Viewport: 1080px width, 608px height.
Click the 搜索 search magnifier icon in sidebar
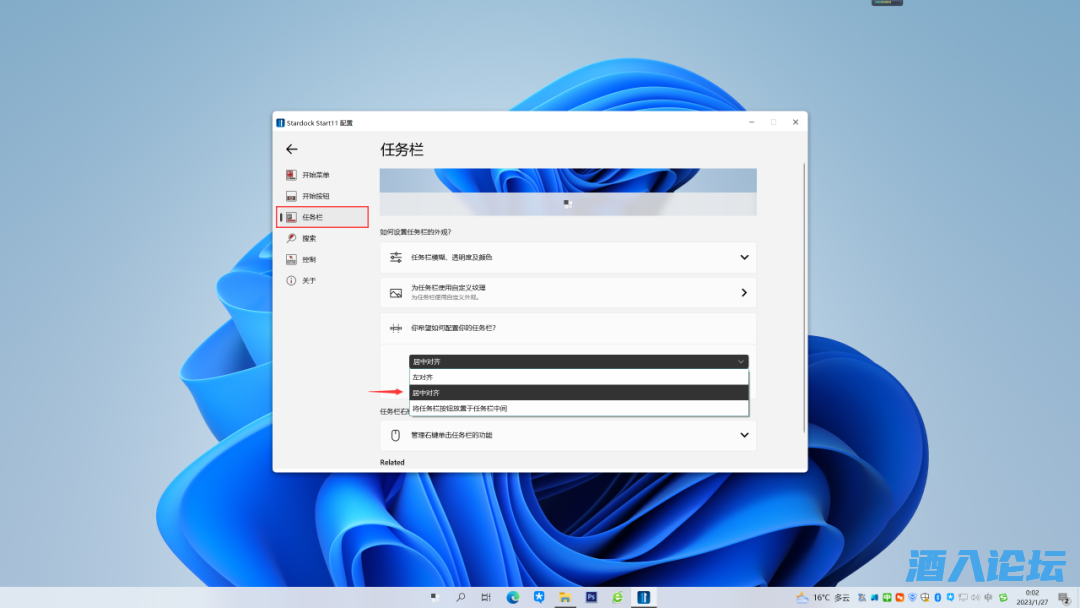(291, 238)
